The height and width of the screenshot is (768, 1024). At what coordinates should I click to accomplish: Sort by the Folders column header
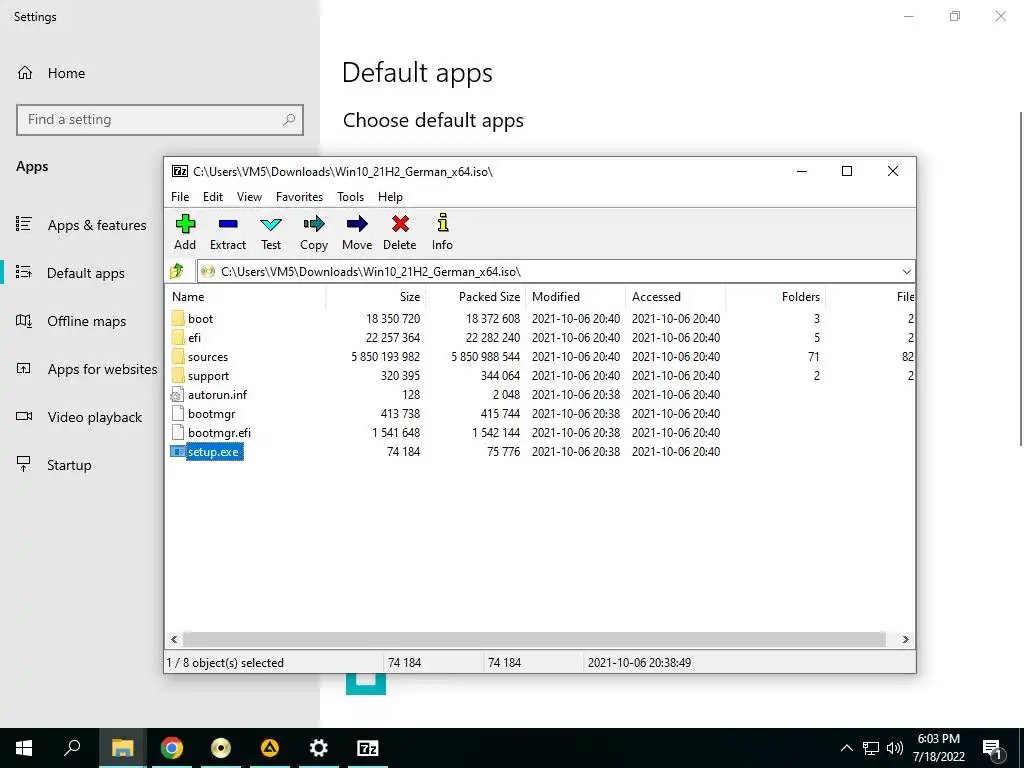tap(775, 296)
